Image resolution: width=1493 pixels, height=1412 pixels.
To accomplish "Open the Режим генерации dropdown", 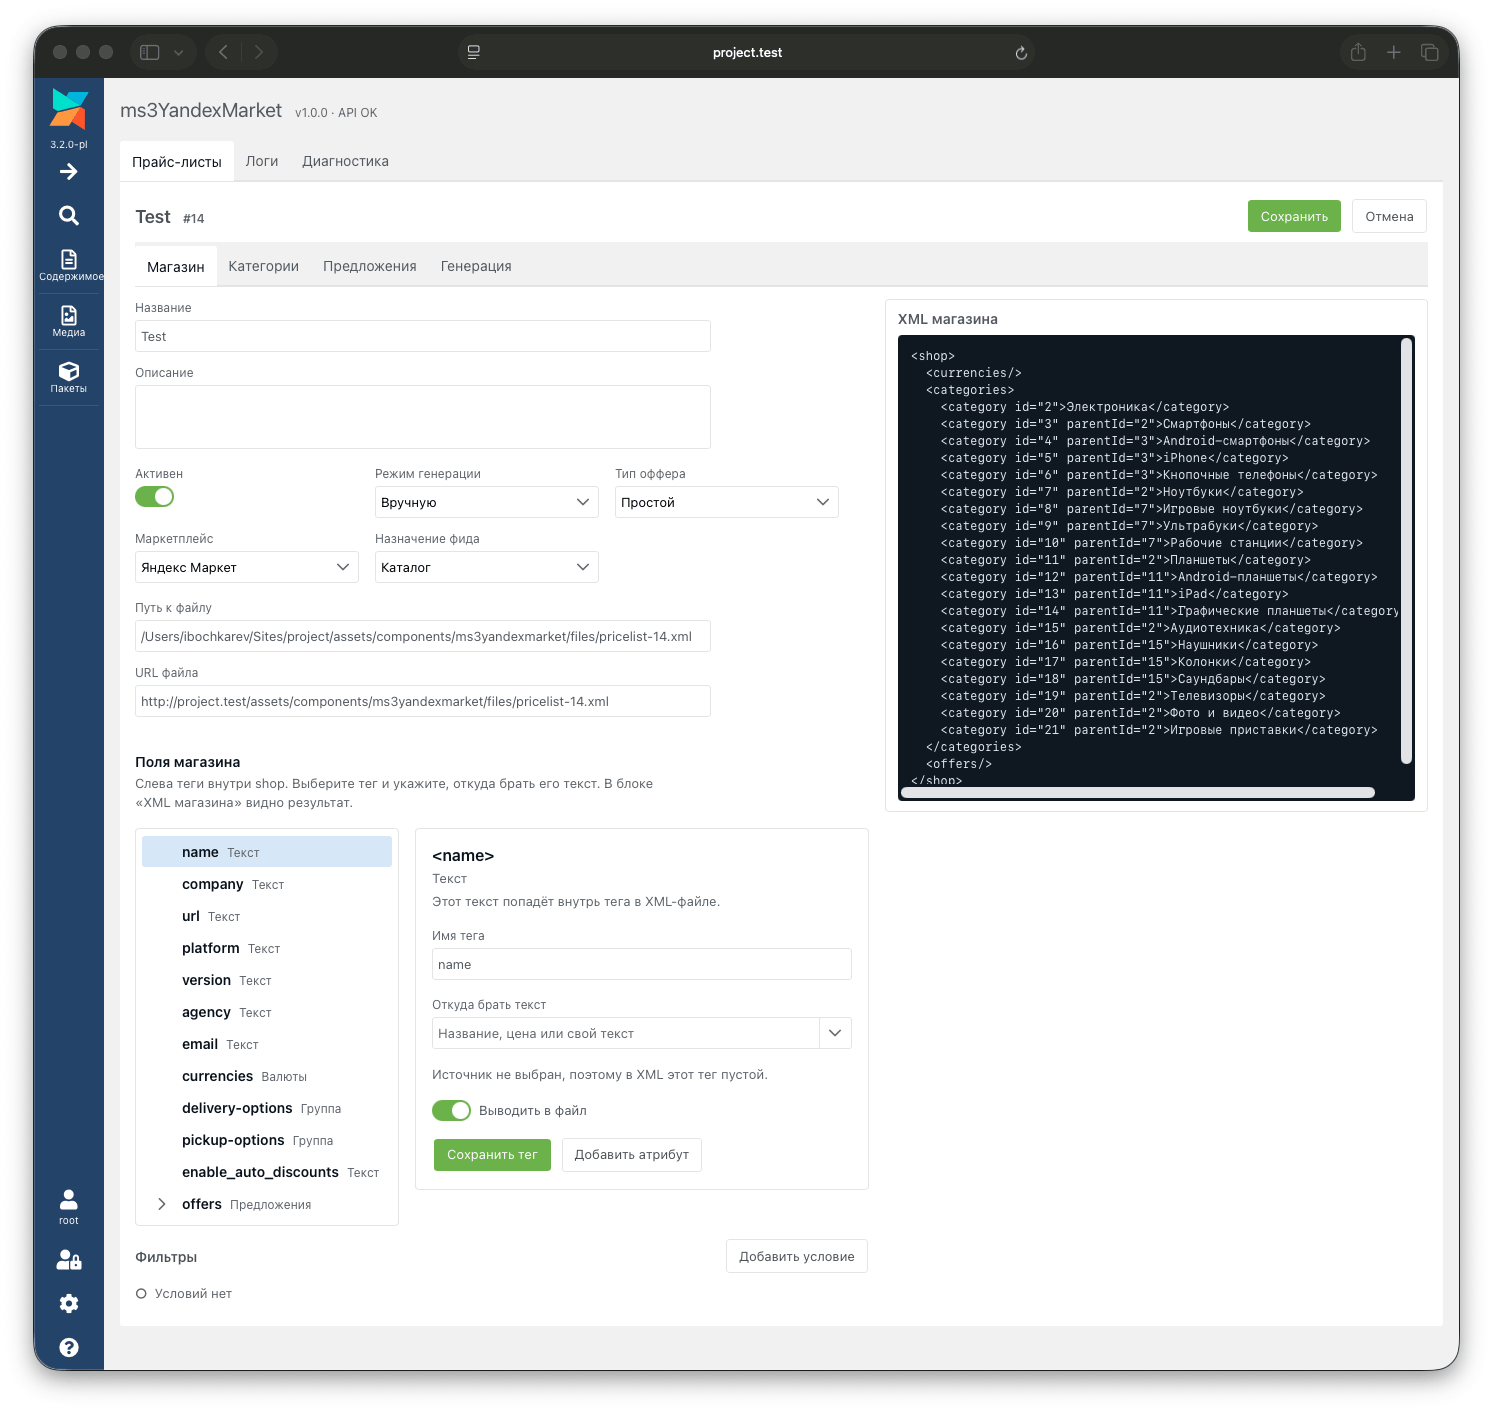I will 486,502.
